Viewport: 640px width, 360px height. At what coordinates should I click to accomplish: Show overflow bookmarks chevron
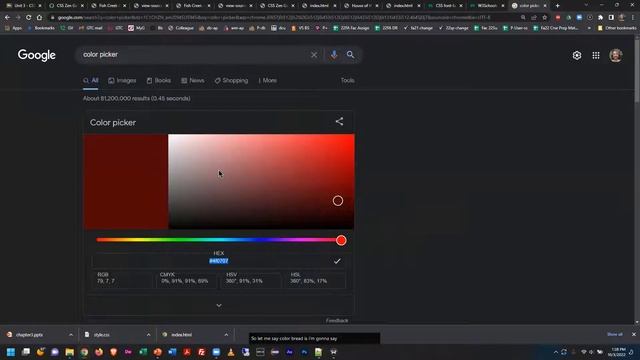click(x=589, y=28)
